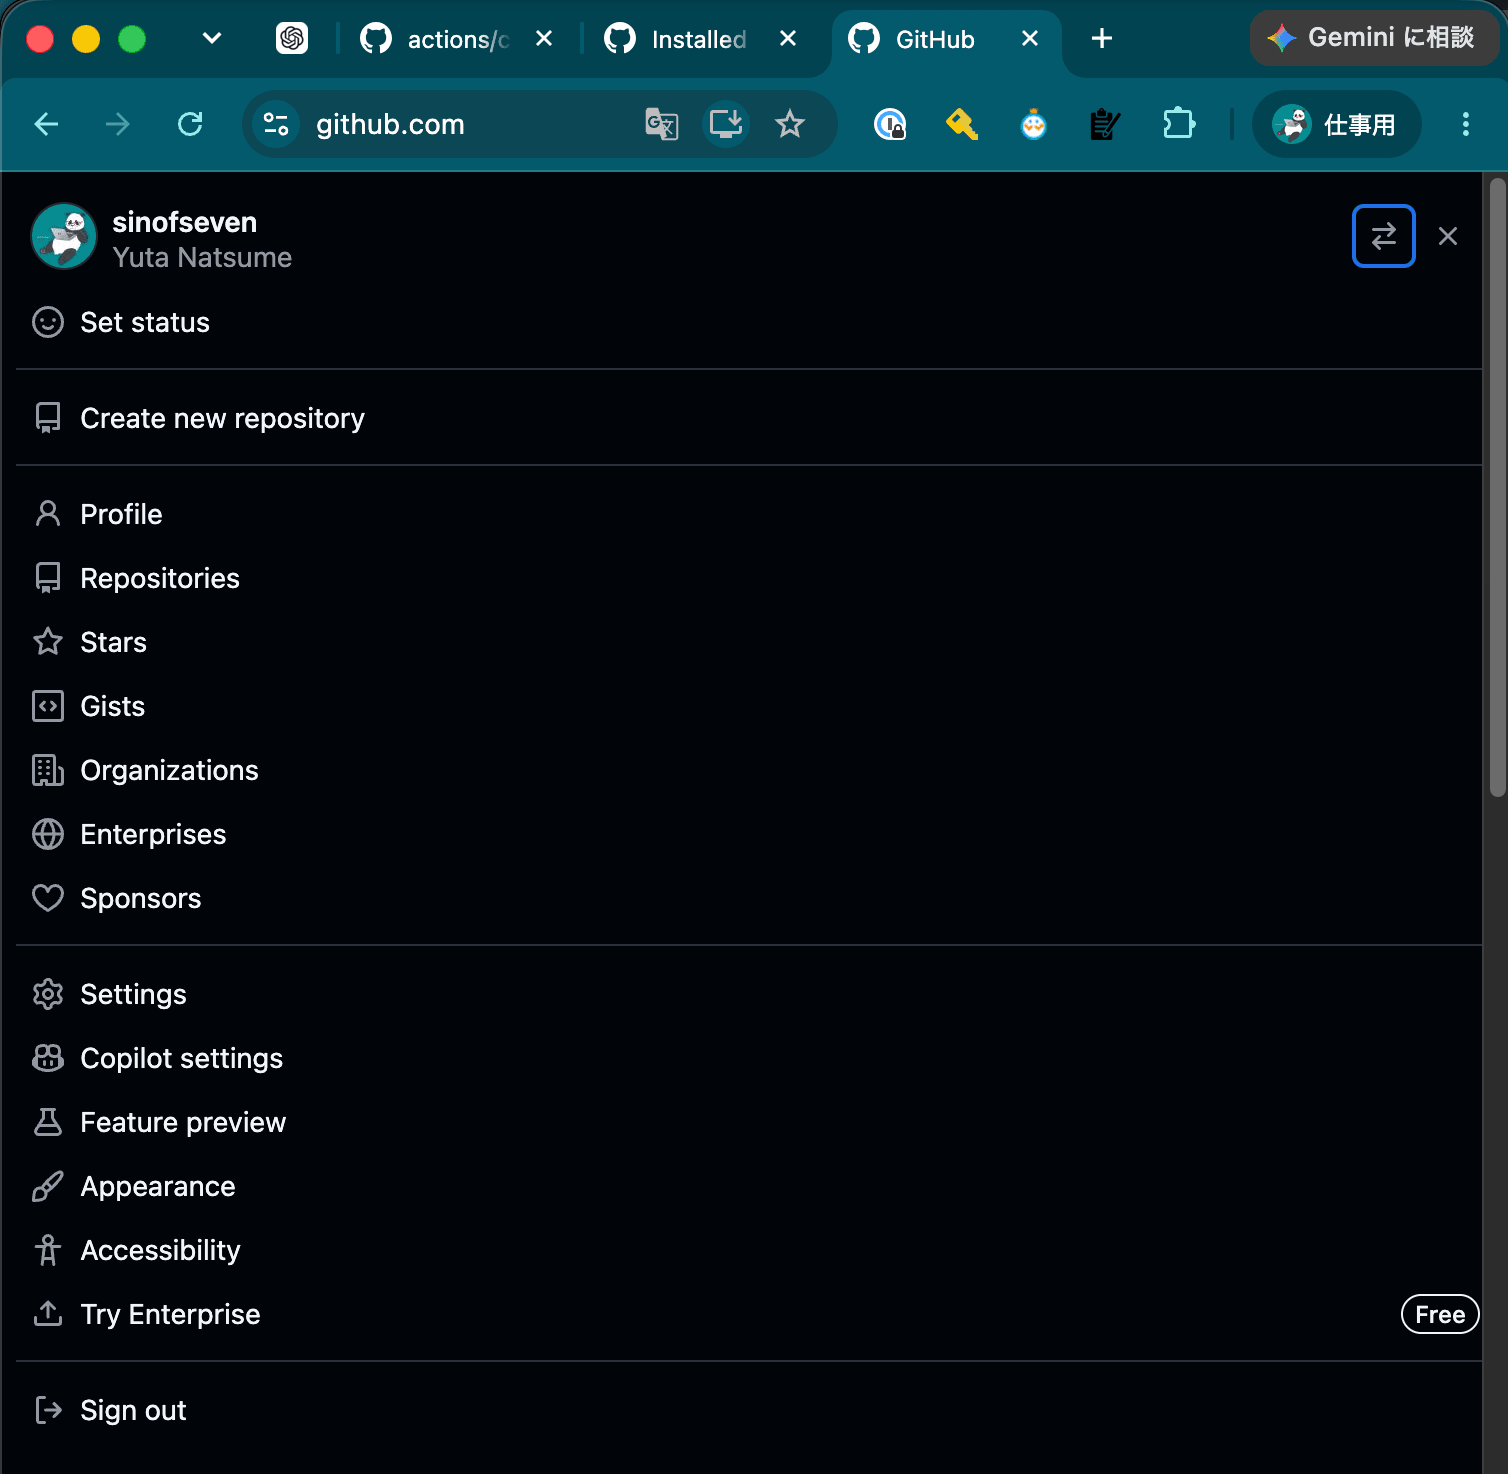Open Create new repository

tap(749, 418)
